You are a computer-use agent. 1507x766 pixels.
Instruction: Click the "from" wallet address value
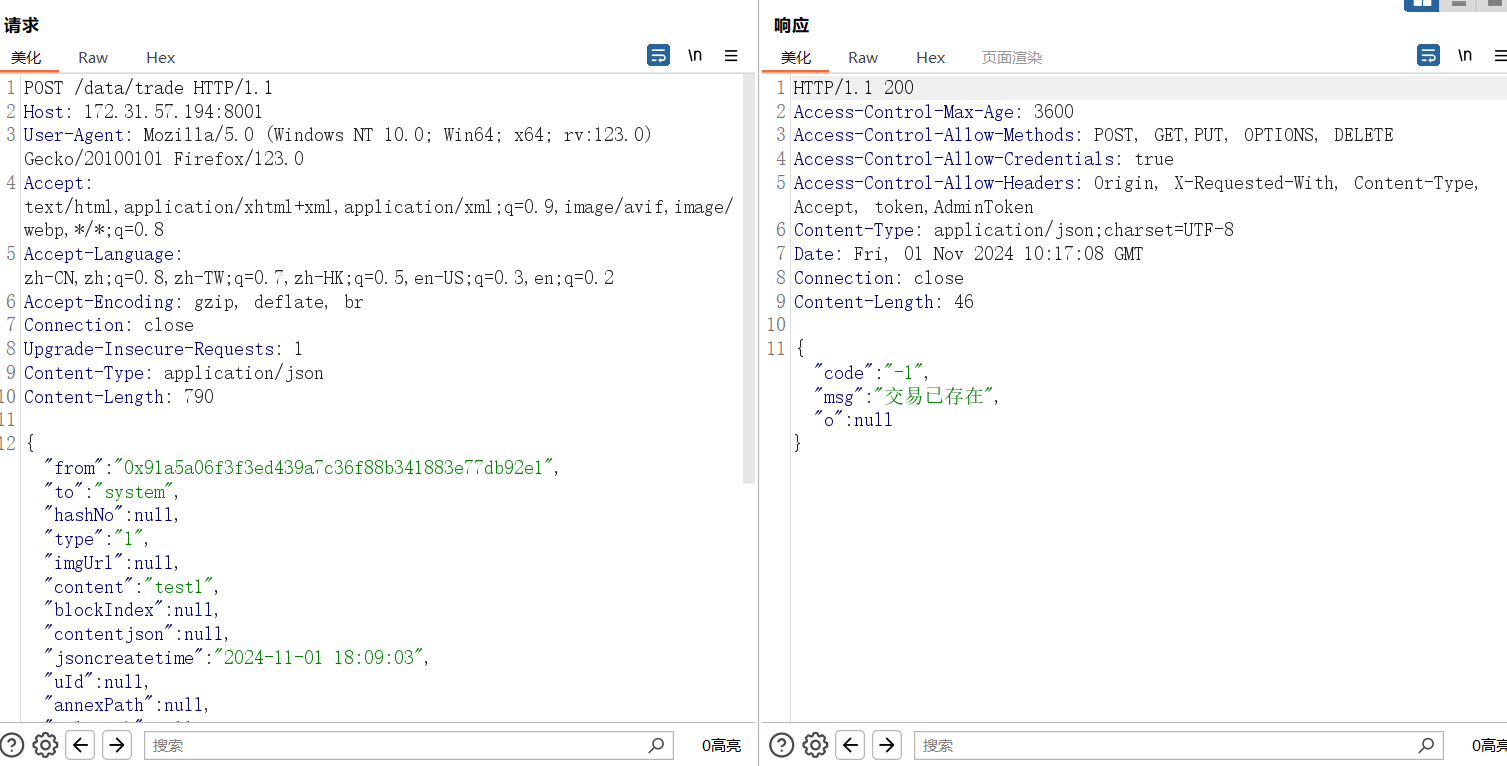tap(334, 468)
